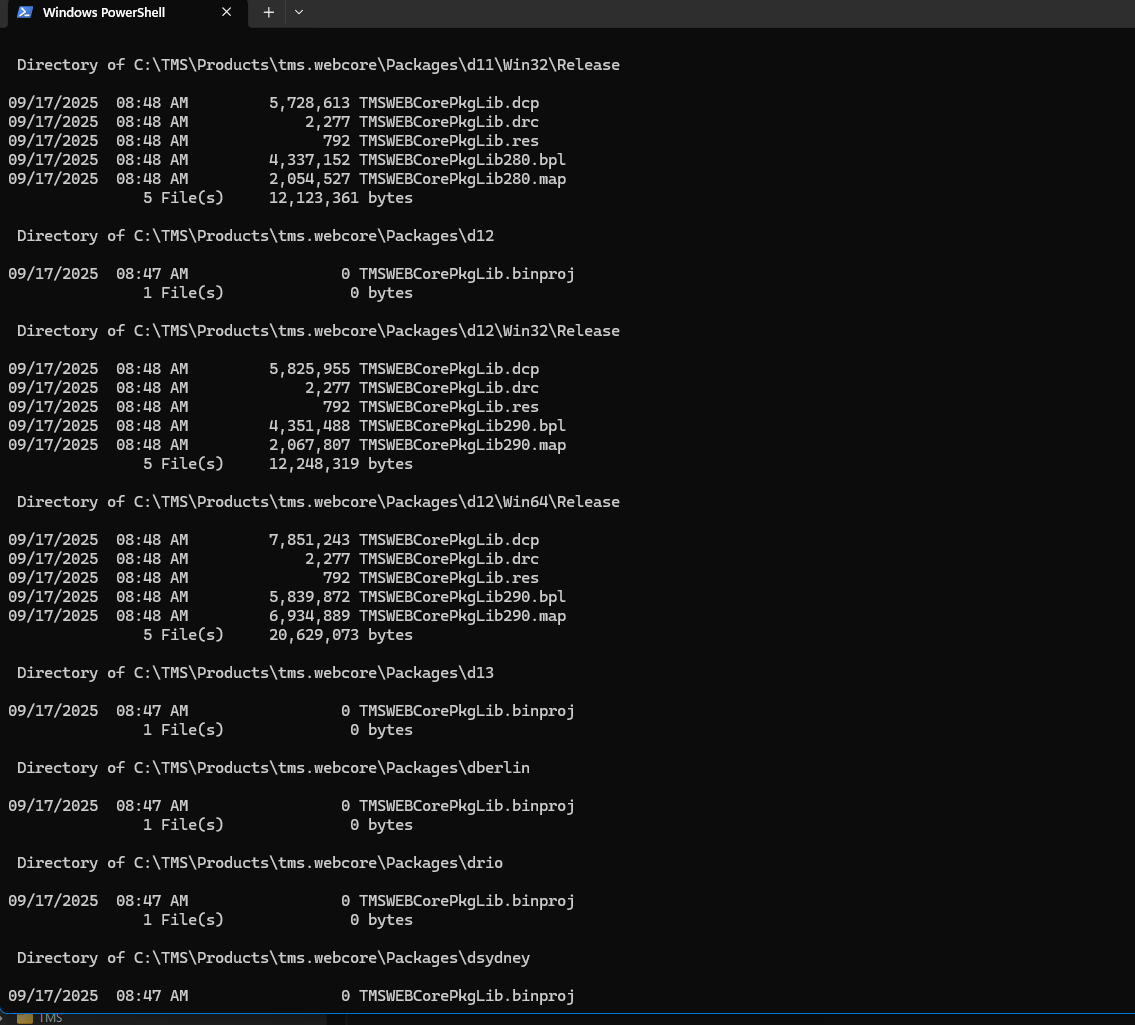Screen dimensions: 1135x1025
Task: Click the 20,629,073 bytes total line
Action: click(x=340, y=635)
